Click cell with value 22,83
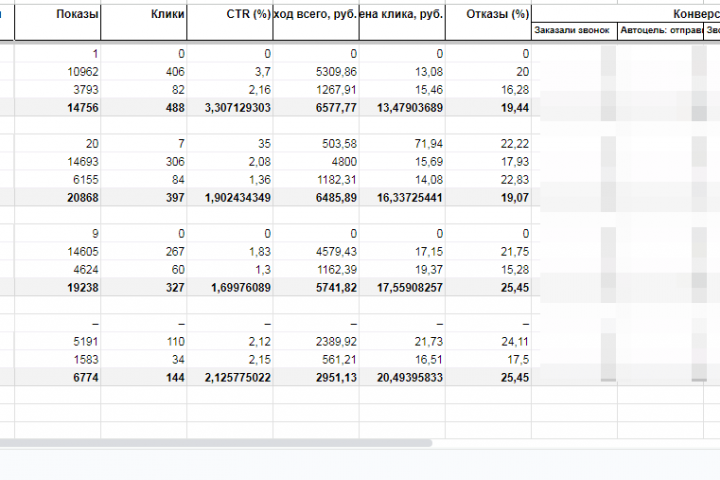 click(x=489, y=180)
